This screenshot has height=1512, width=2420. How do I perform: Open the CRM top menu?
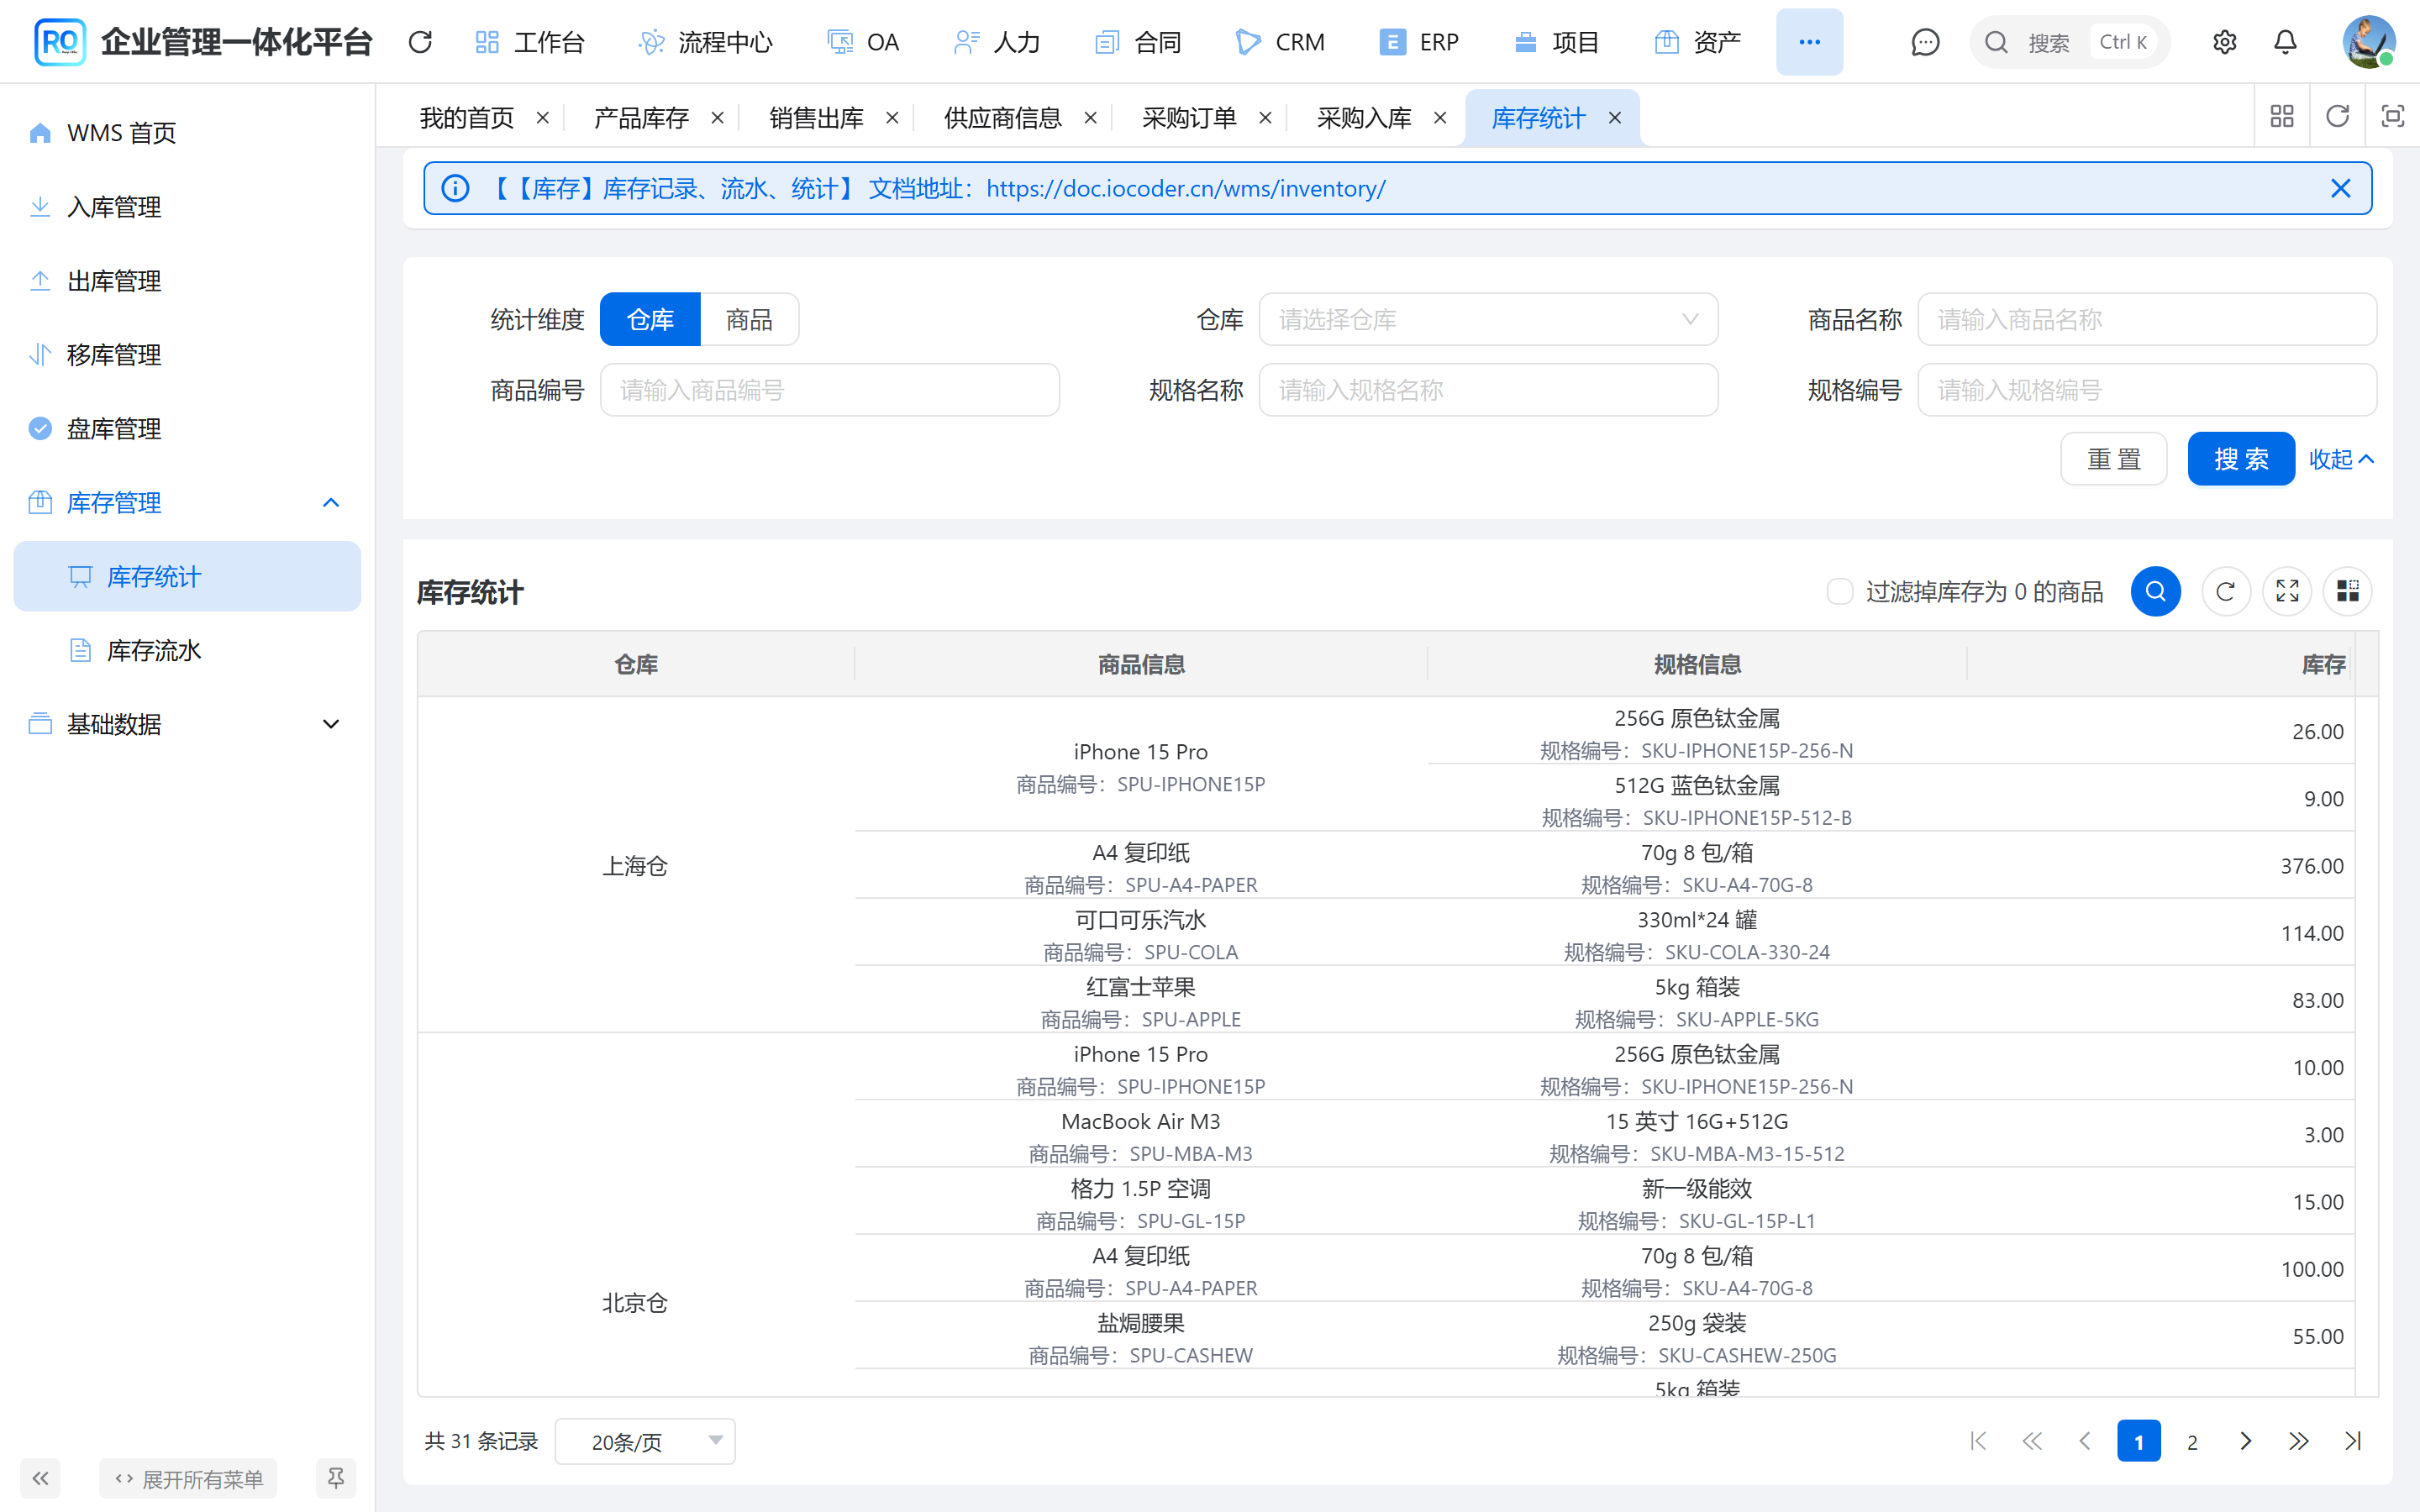click(x=1280, y=42)
